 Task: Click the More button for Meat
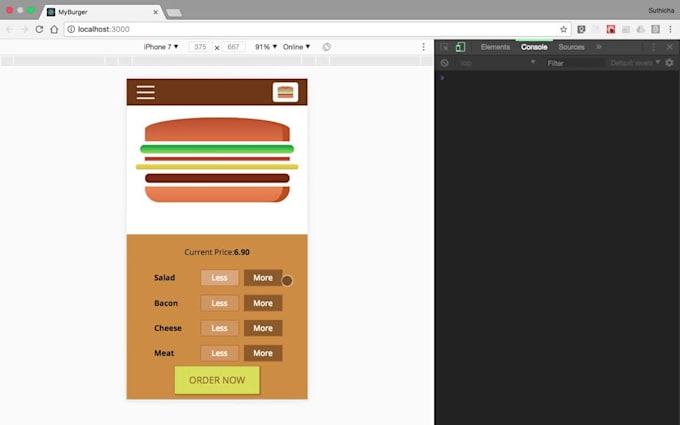[263, 353]
